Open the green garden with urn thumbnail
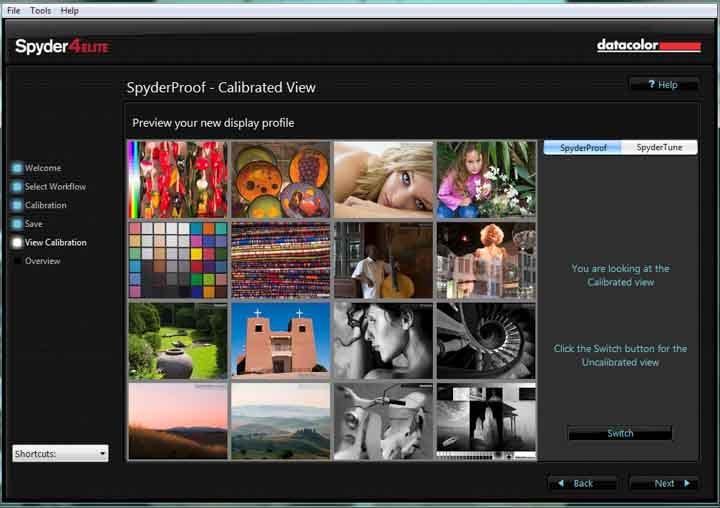Image resolution: width=720 pixels, height=508 pixels. point(178,341)
